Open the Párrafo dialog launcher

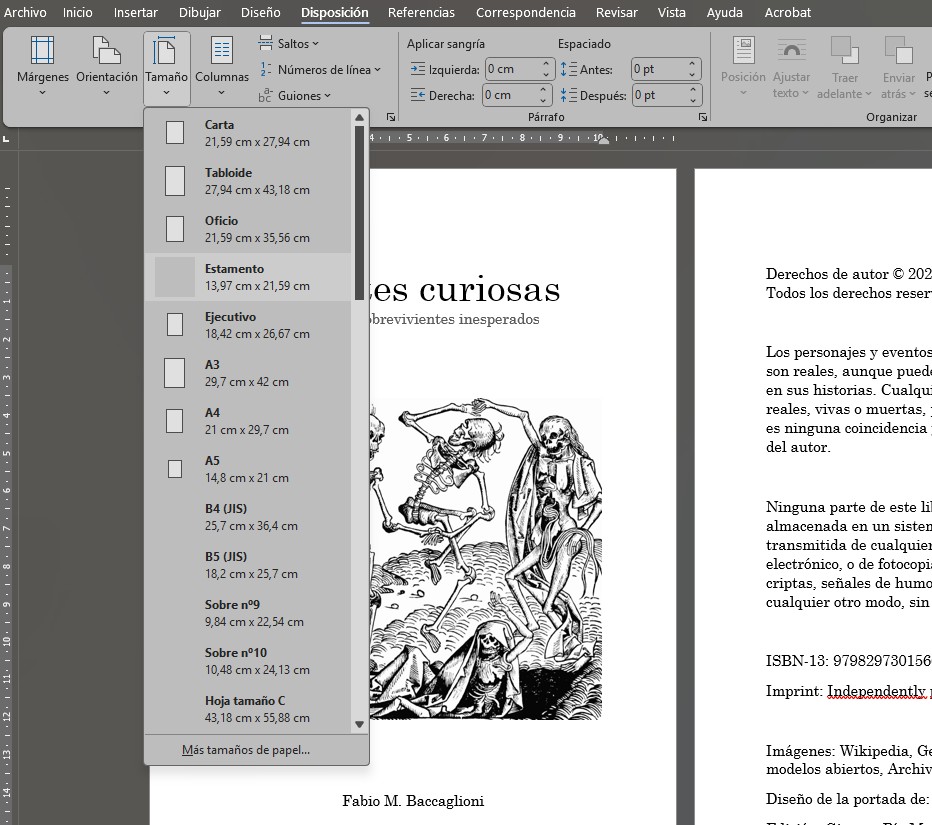click(703, 117)
